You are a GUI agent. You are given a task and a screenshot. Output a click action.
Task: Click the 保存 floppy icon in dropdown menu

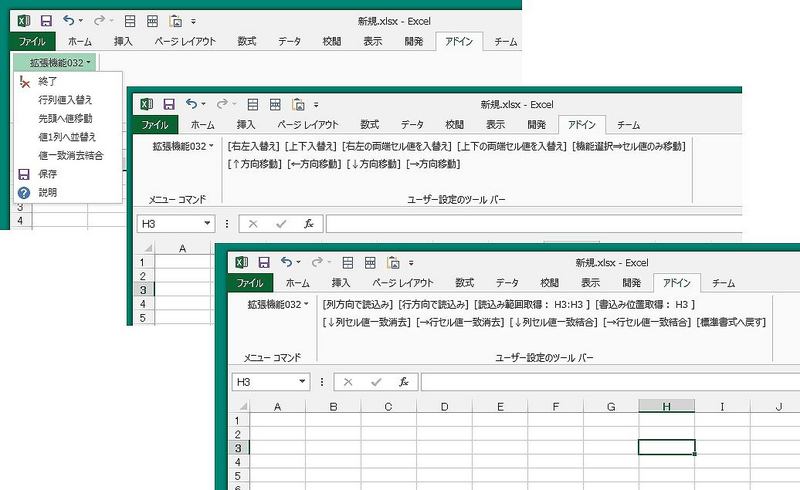point(24,173)
